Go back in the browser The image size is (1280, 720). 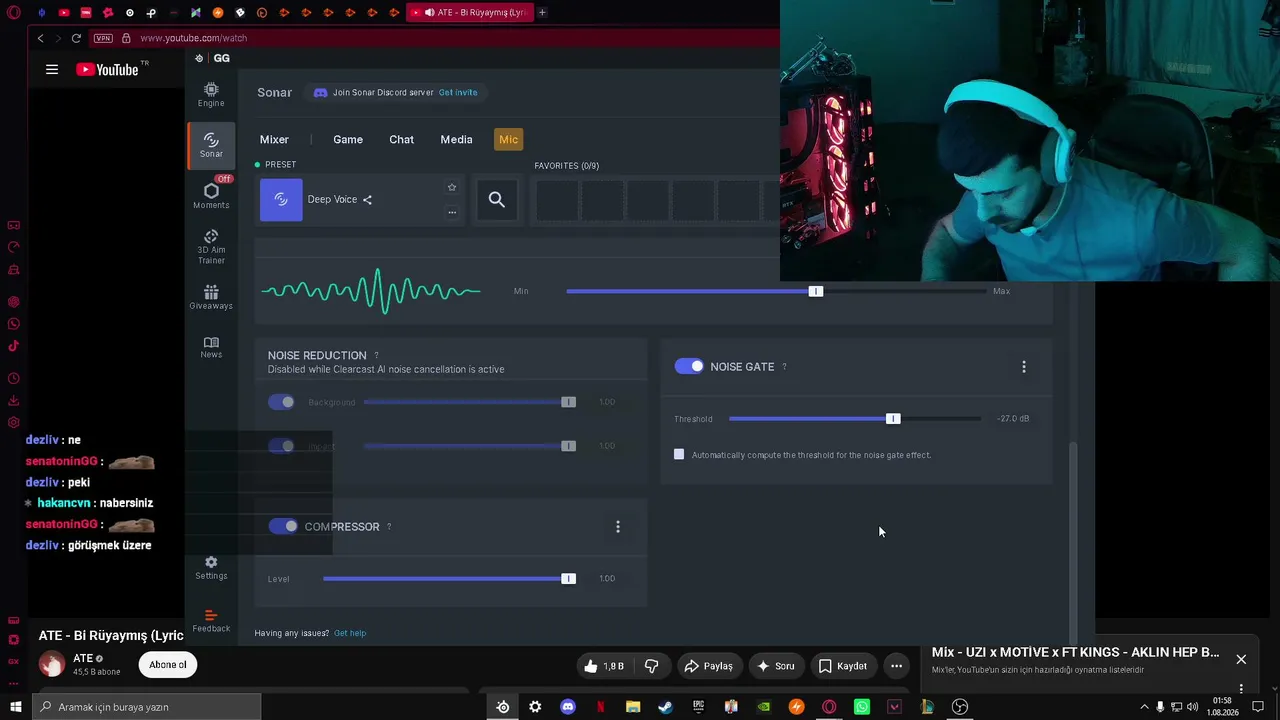[40, 38]
